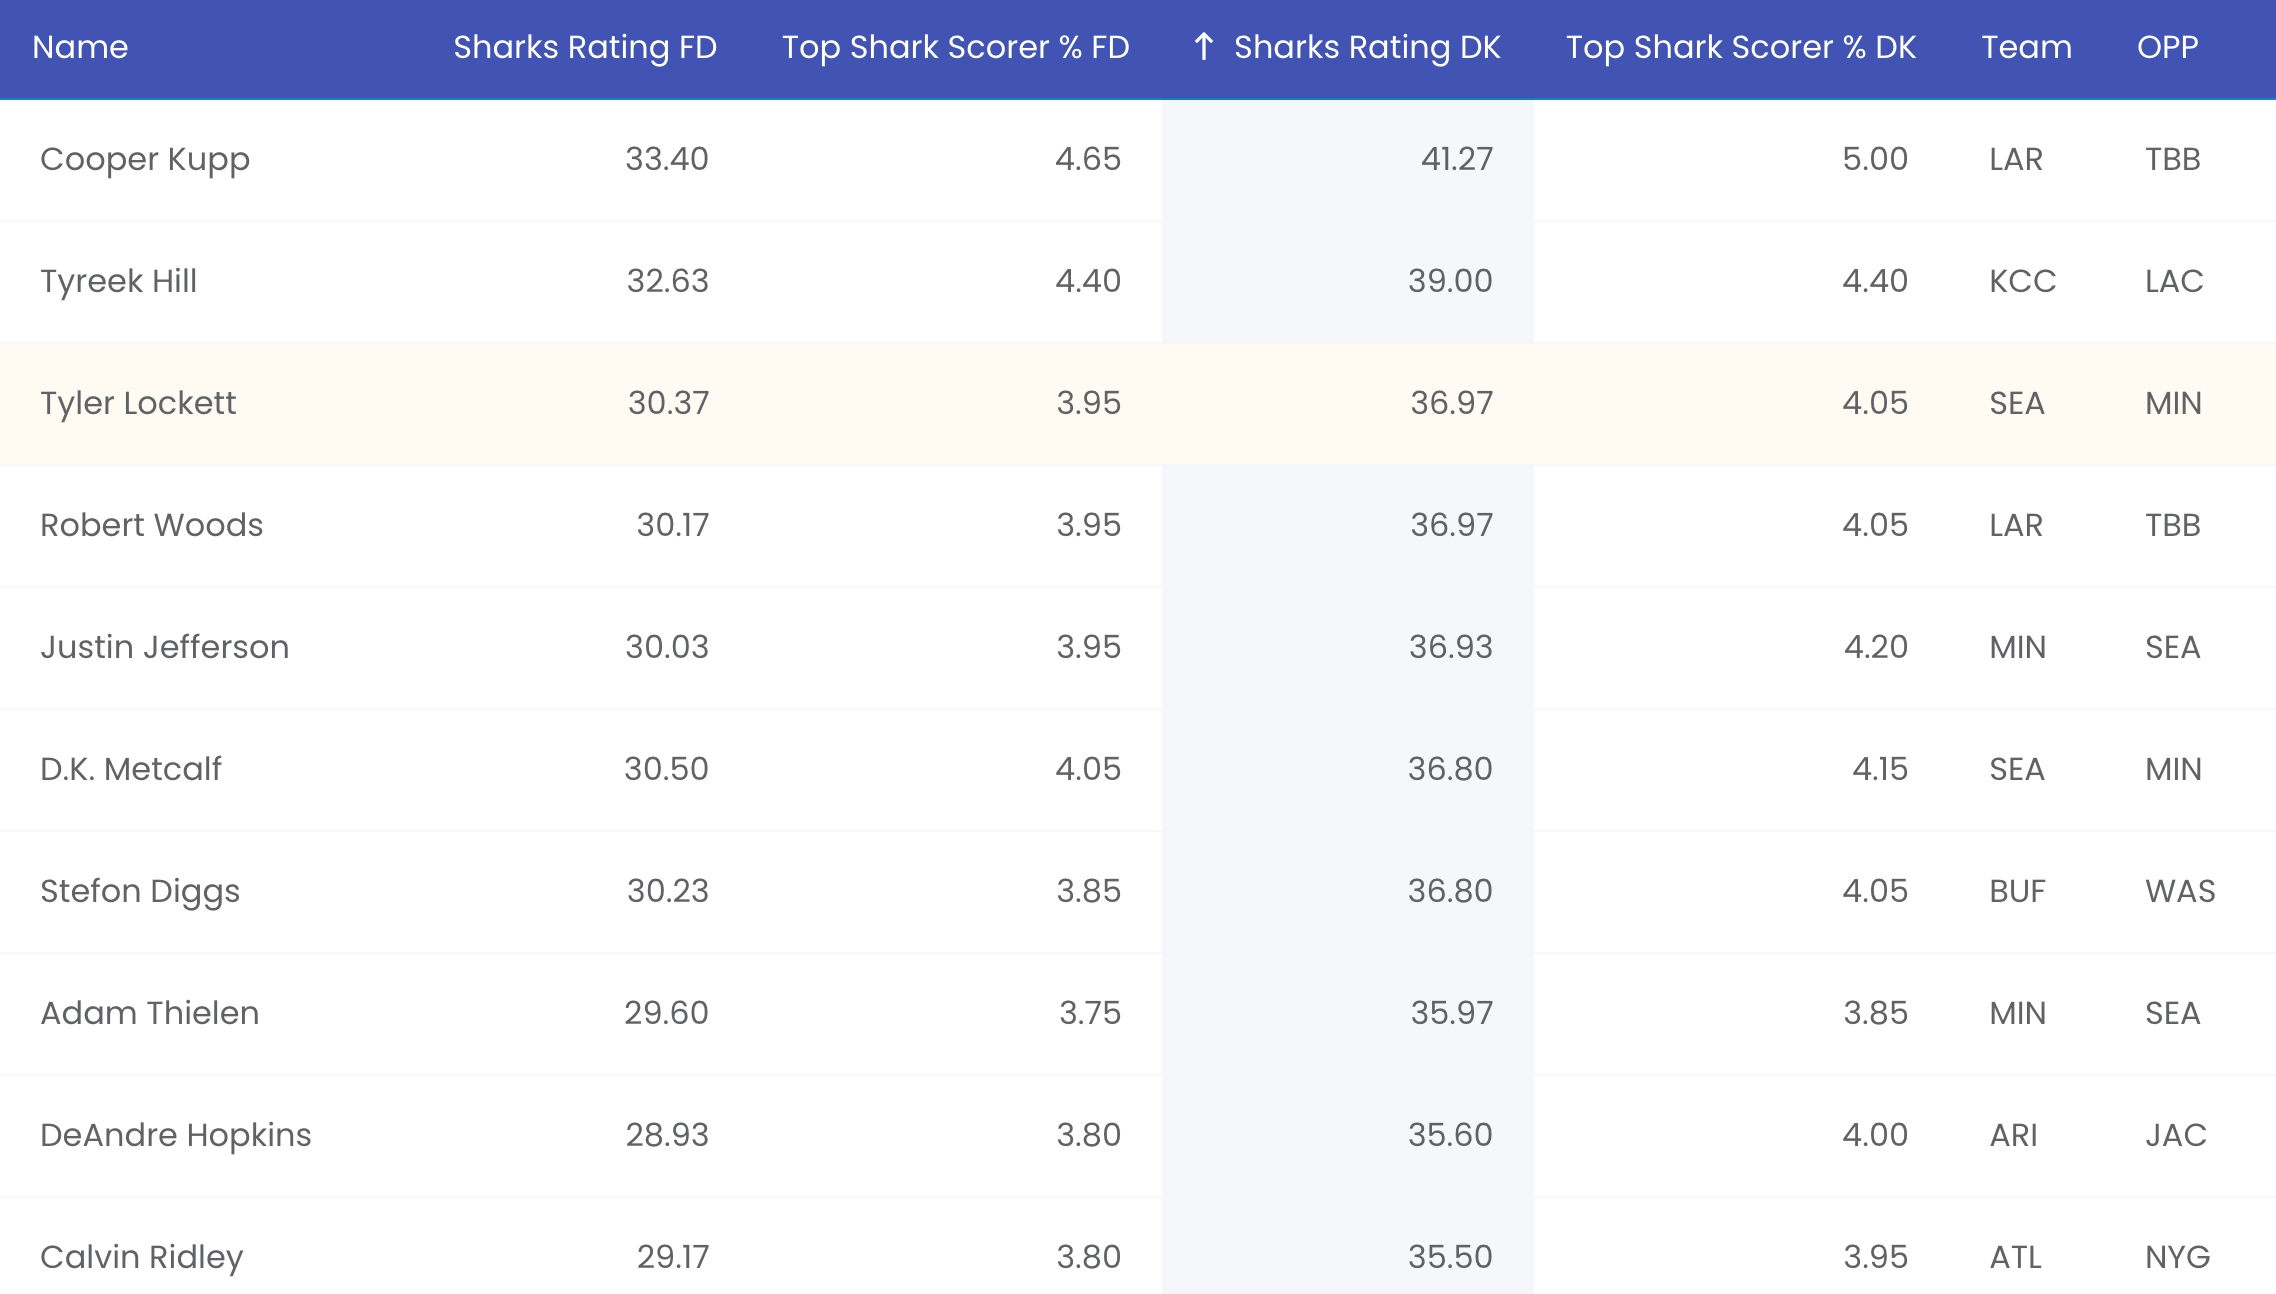Click Cooper Kupp's 41.27 DK rating cell
The height and width of the screenshot is (1294, 2276).
pos(1348,160)
